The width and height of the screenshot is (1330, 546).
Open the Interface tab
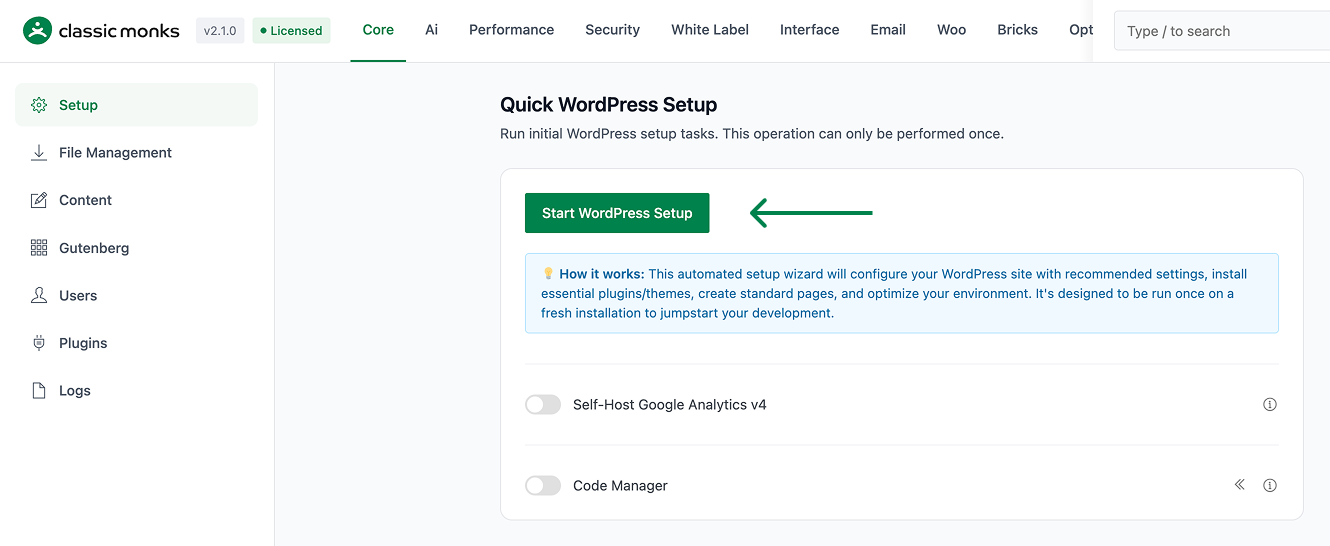point(810,30)
